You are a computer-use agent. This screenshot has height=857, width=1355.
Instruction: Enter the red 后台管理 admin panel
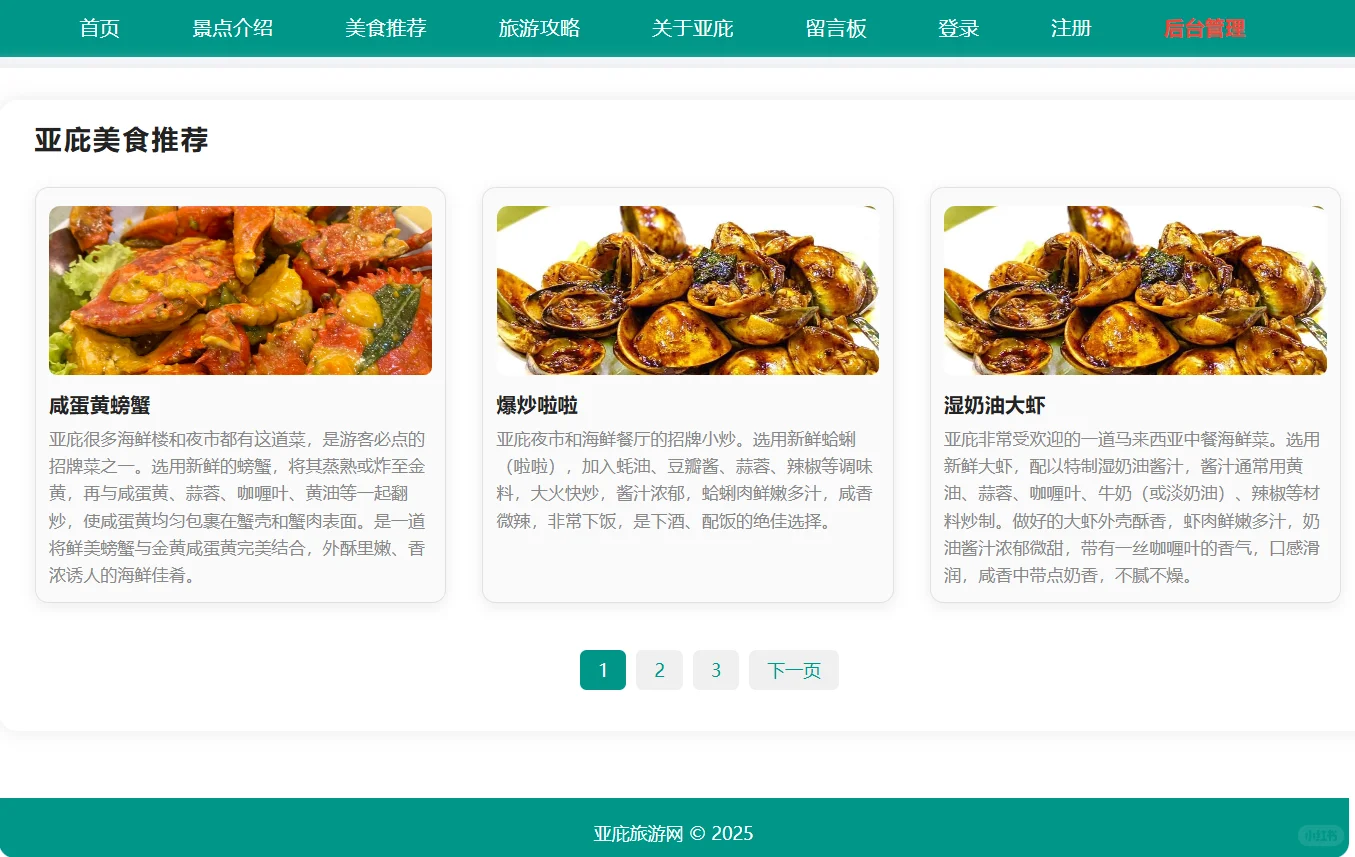[1203, 28]
